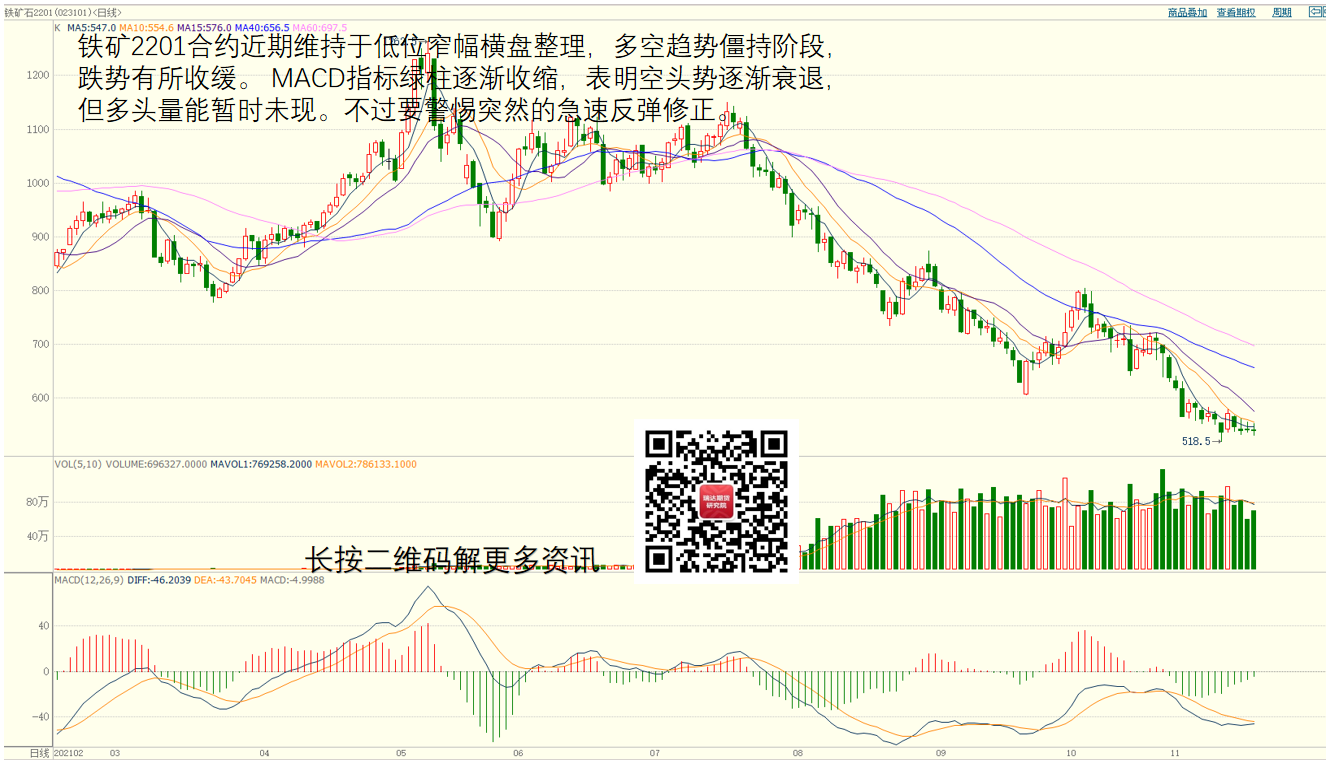This screenshot has height=761, width=1331.
Task: Click the 日线 label at bottom left
Action: (39, 752)
